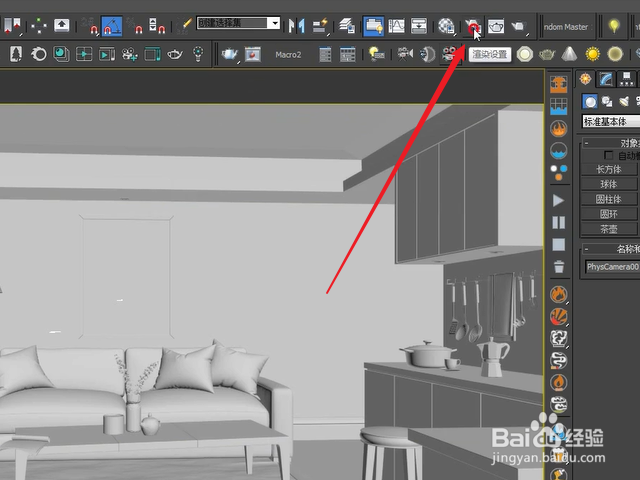Toggle the Percent Snap magnet
Viewport: 640px width, 480px height.
pos(134,26)
